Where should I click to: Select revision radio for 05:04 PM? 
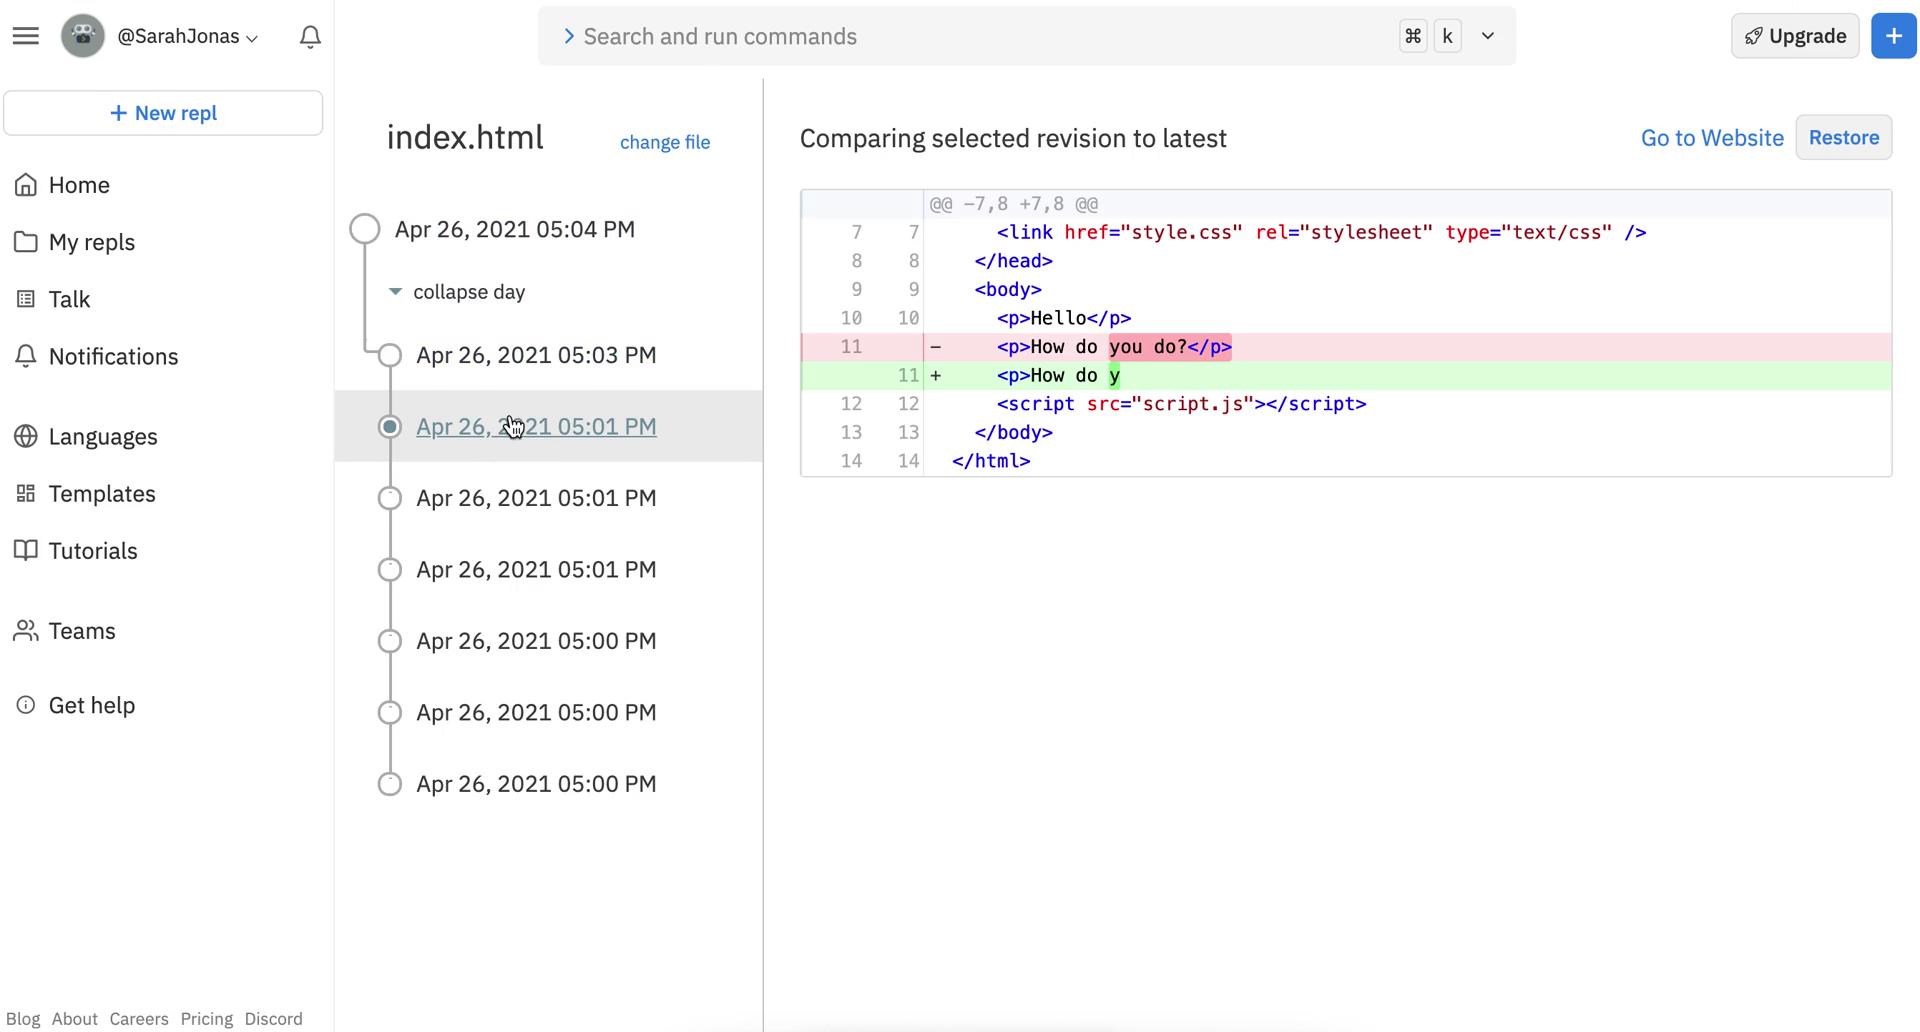[365, 229]
